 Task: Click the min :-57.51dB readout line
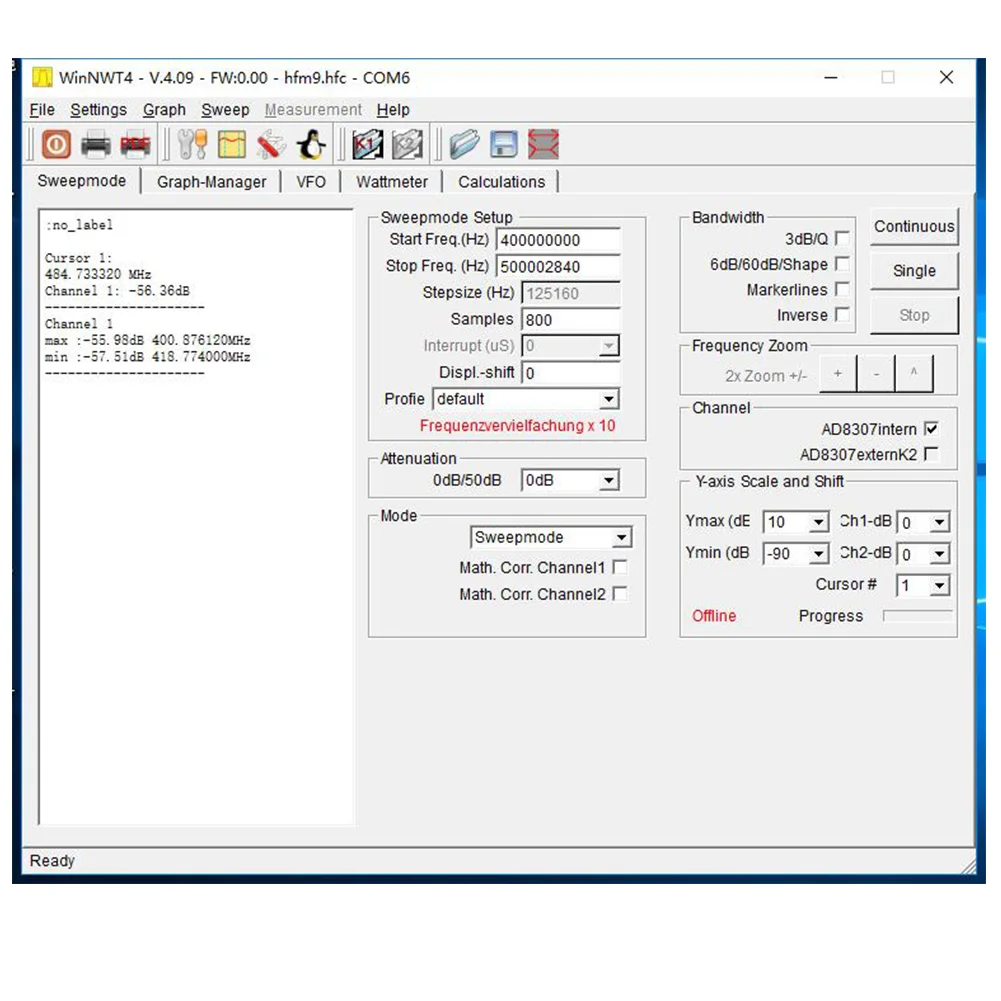click(147, 357)
